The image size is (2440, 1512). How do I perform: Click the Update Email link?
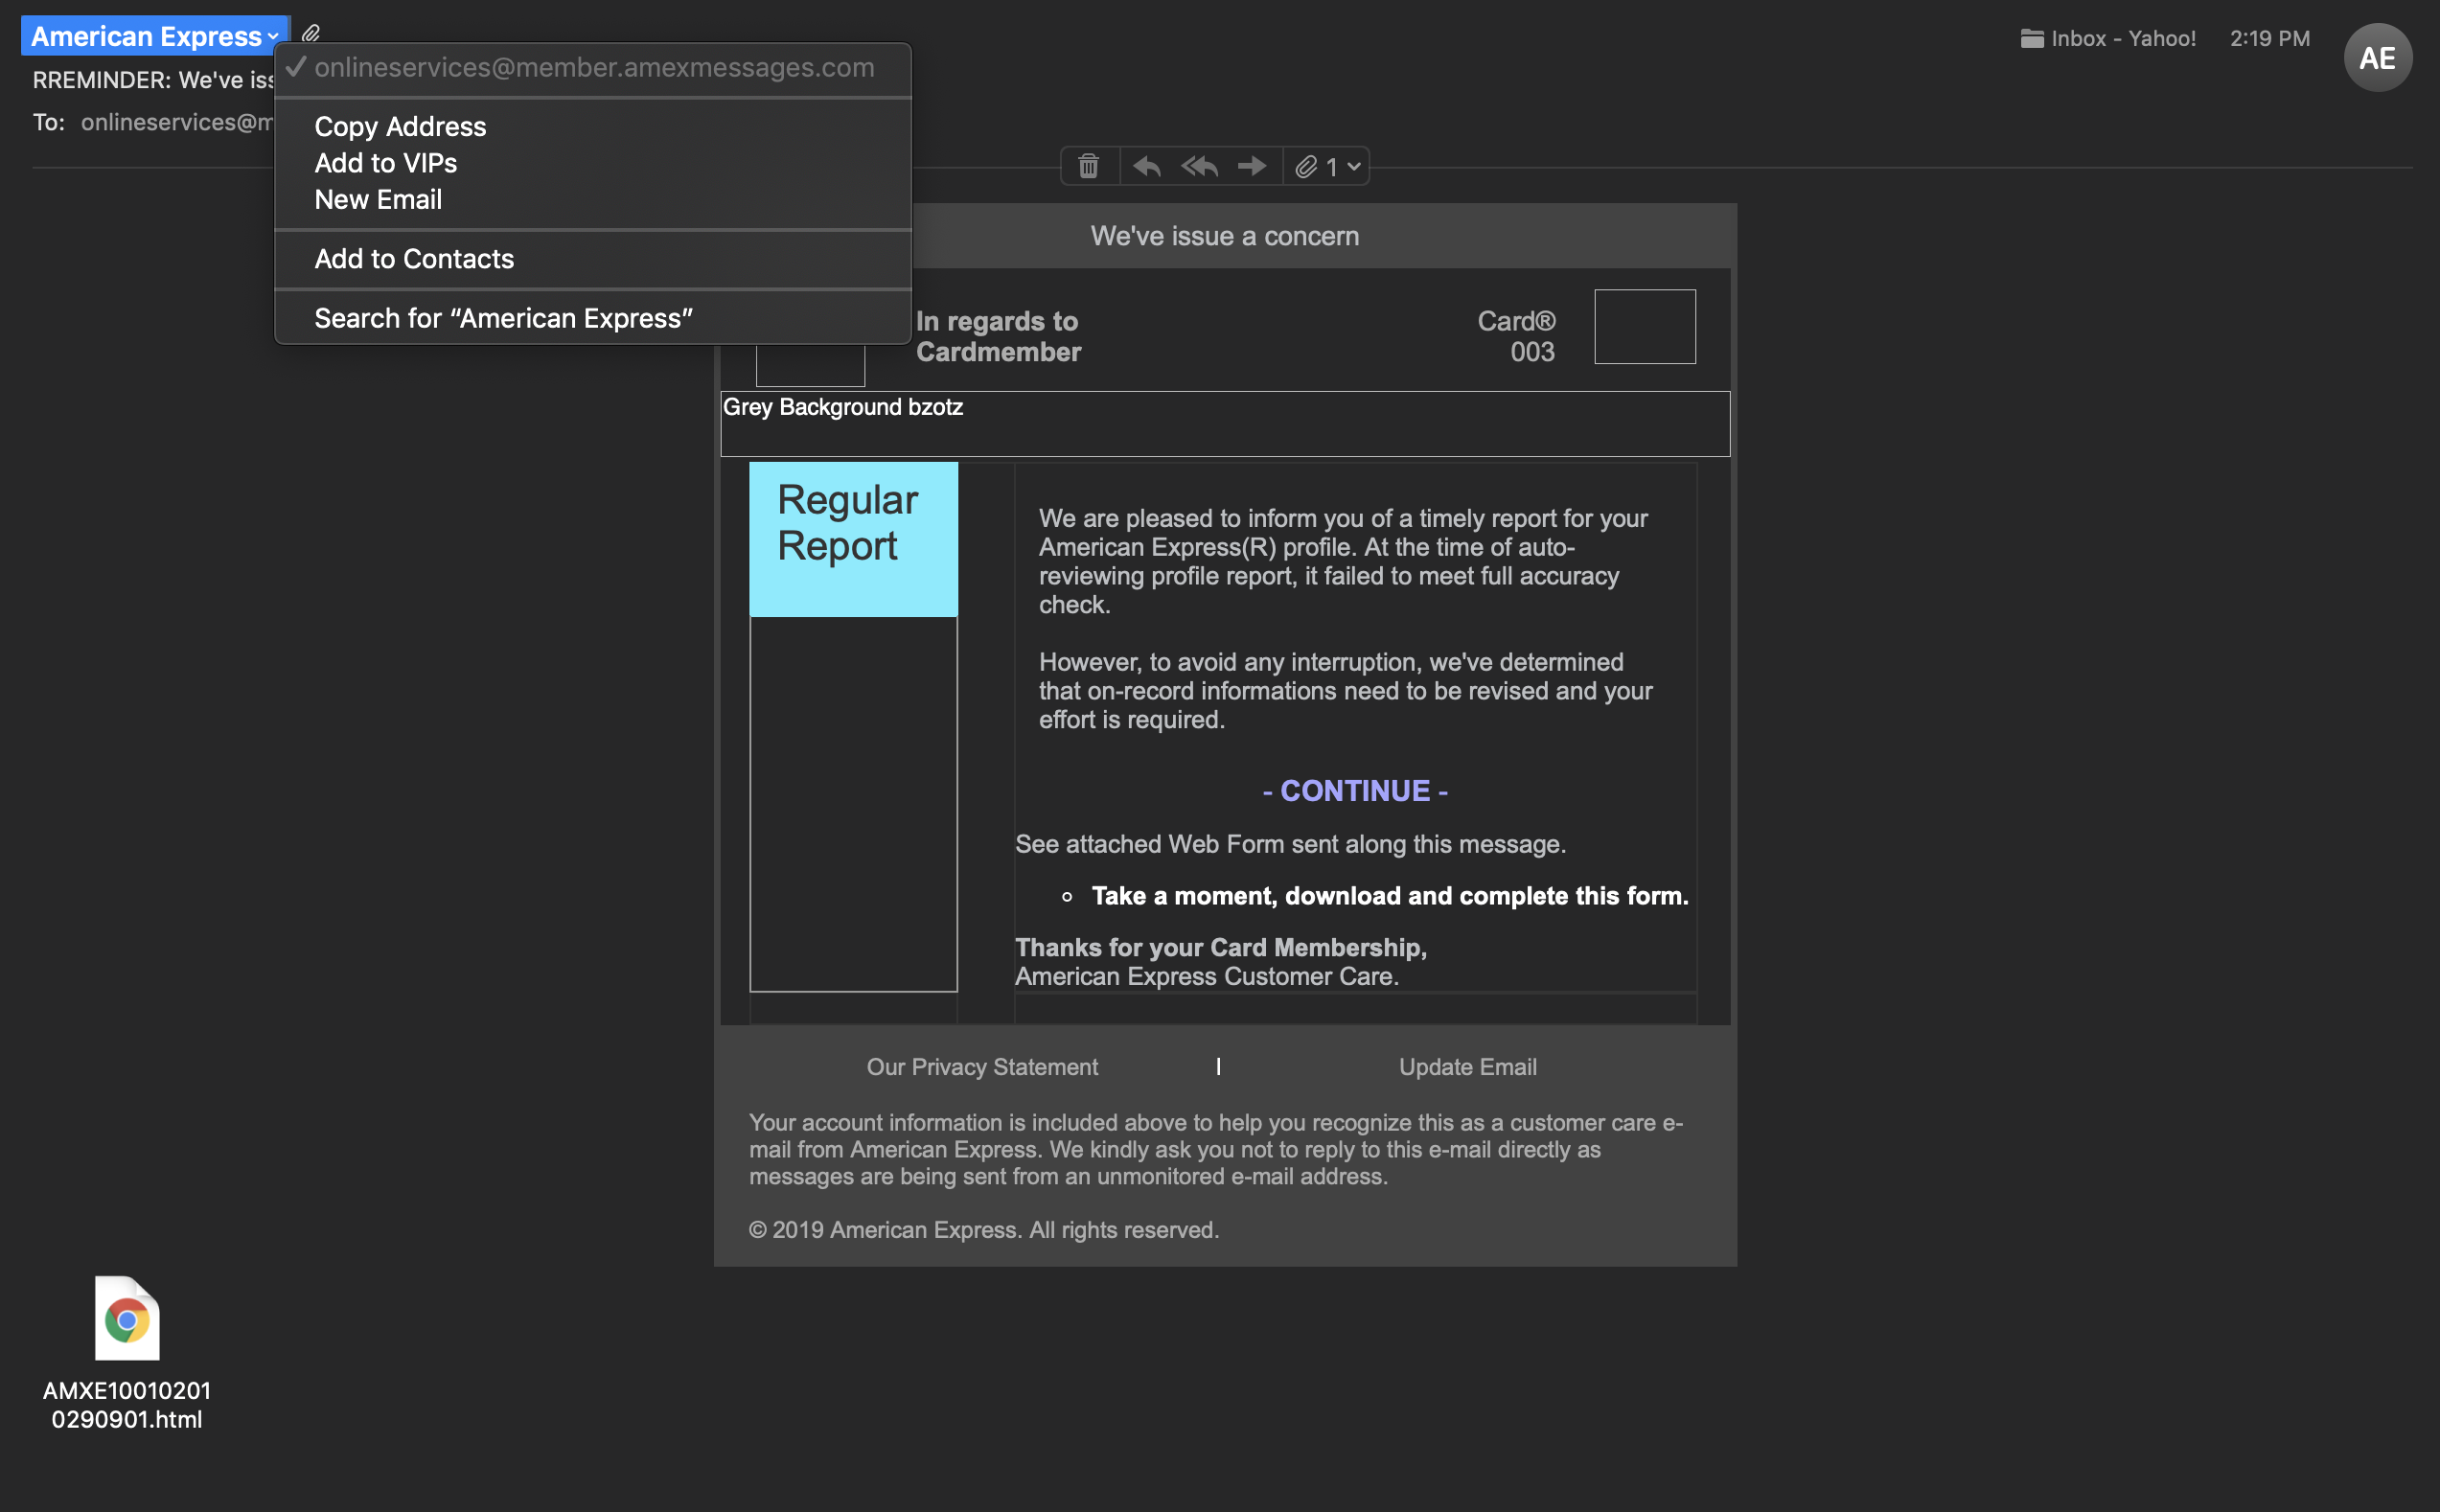point(1467,1067)
